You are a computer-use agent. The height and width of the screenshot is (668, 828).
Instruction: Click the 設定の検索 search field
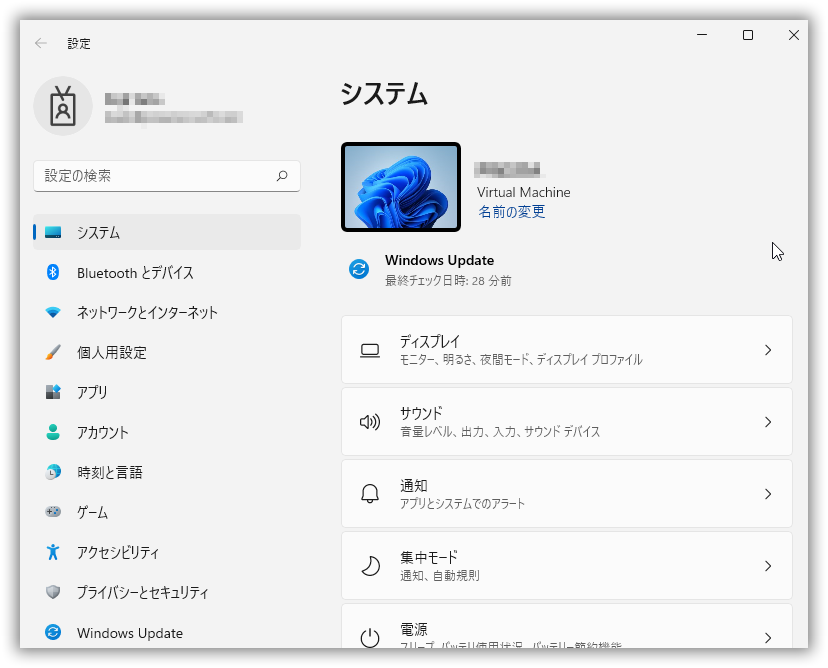point(167,176)
